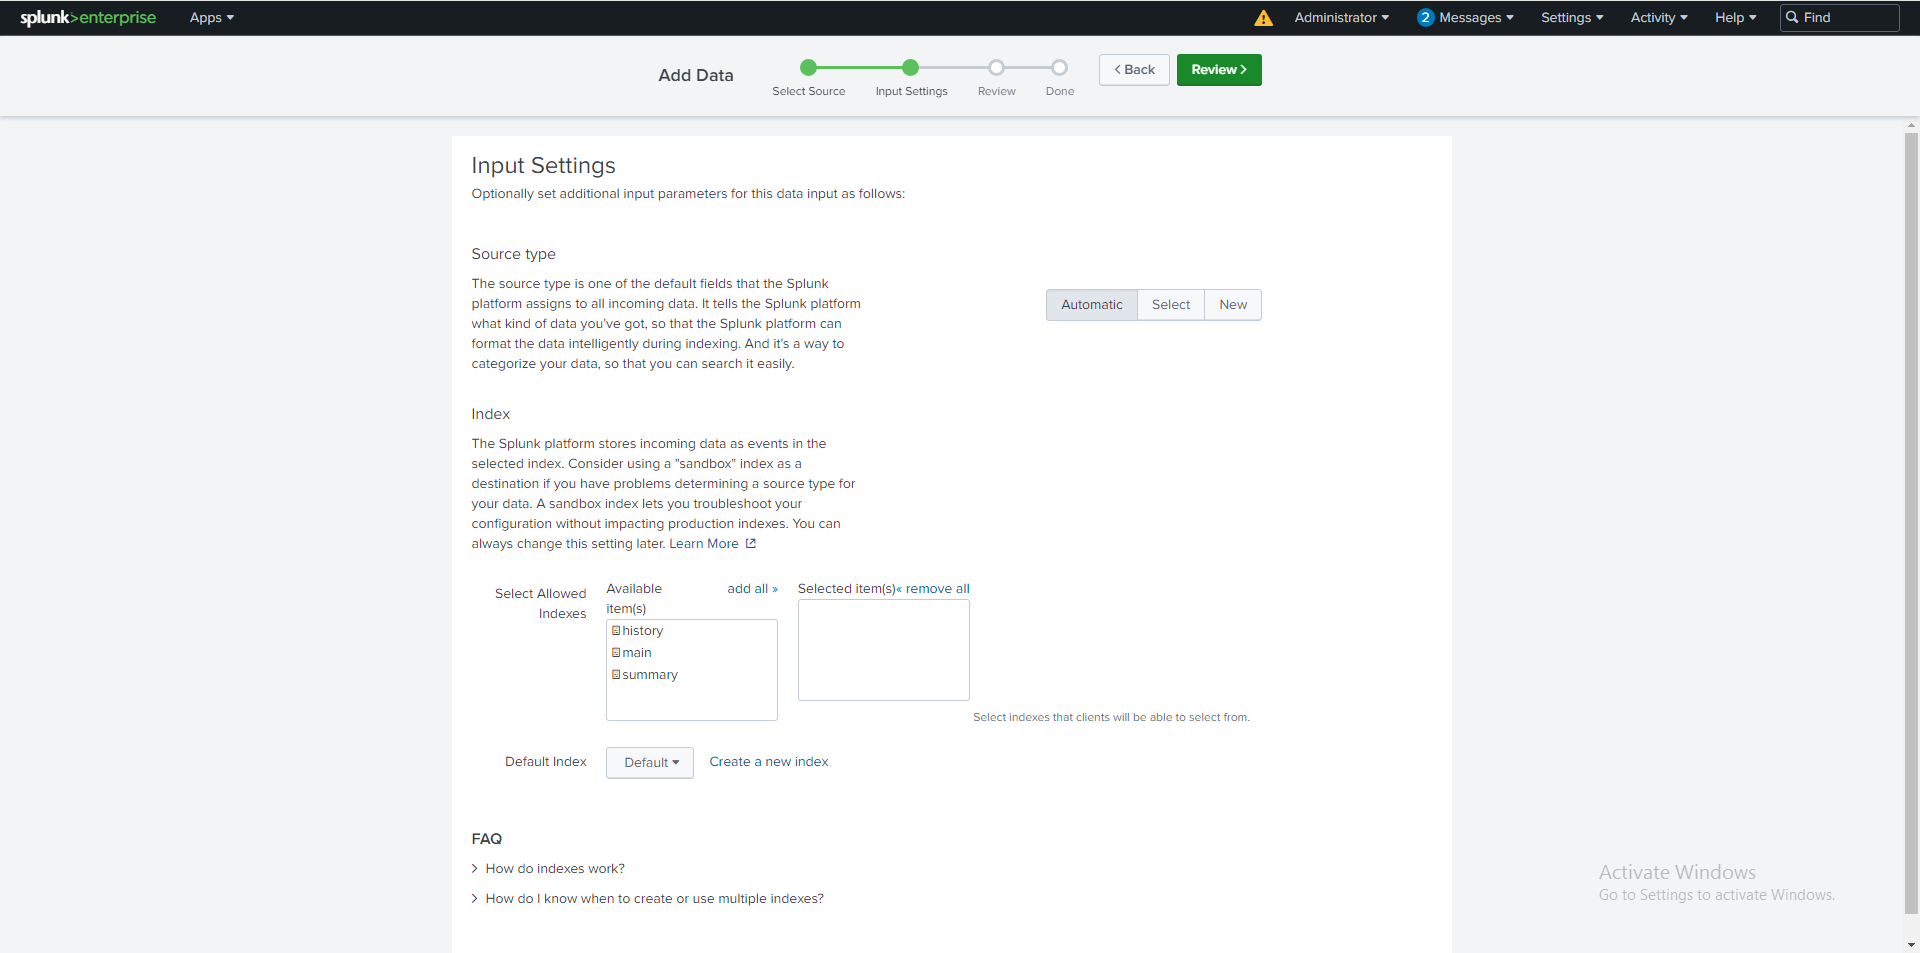Viewport: 1920px width, 953px height.
Task: Set source type to Automatic
Action: [x=1091, y=305]
